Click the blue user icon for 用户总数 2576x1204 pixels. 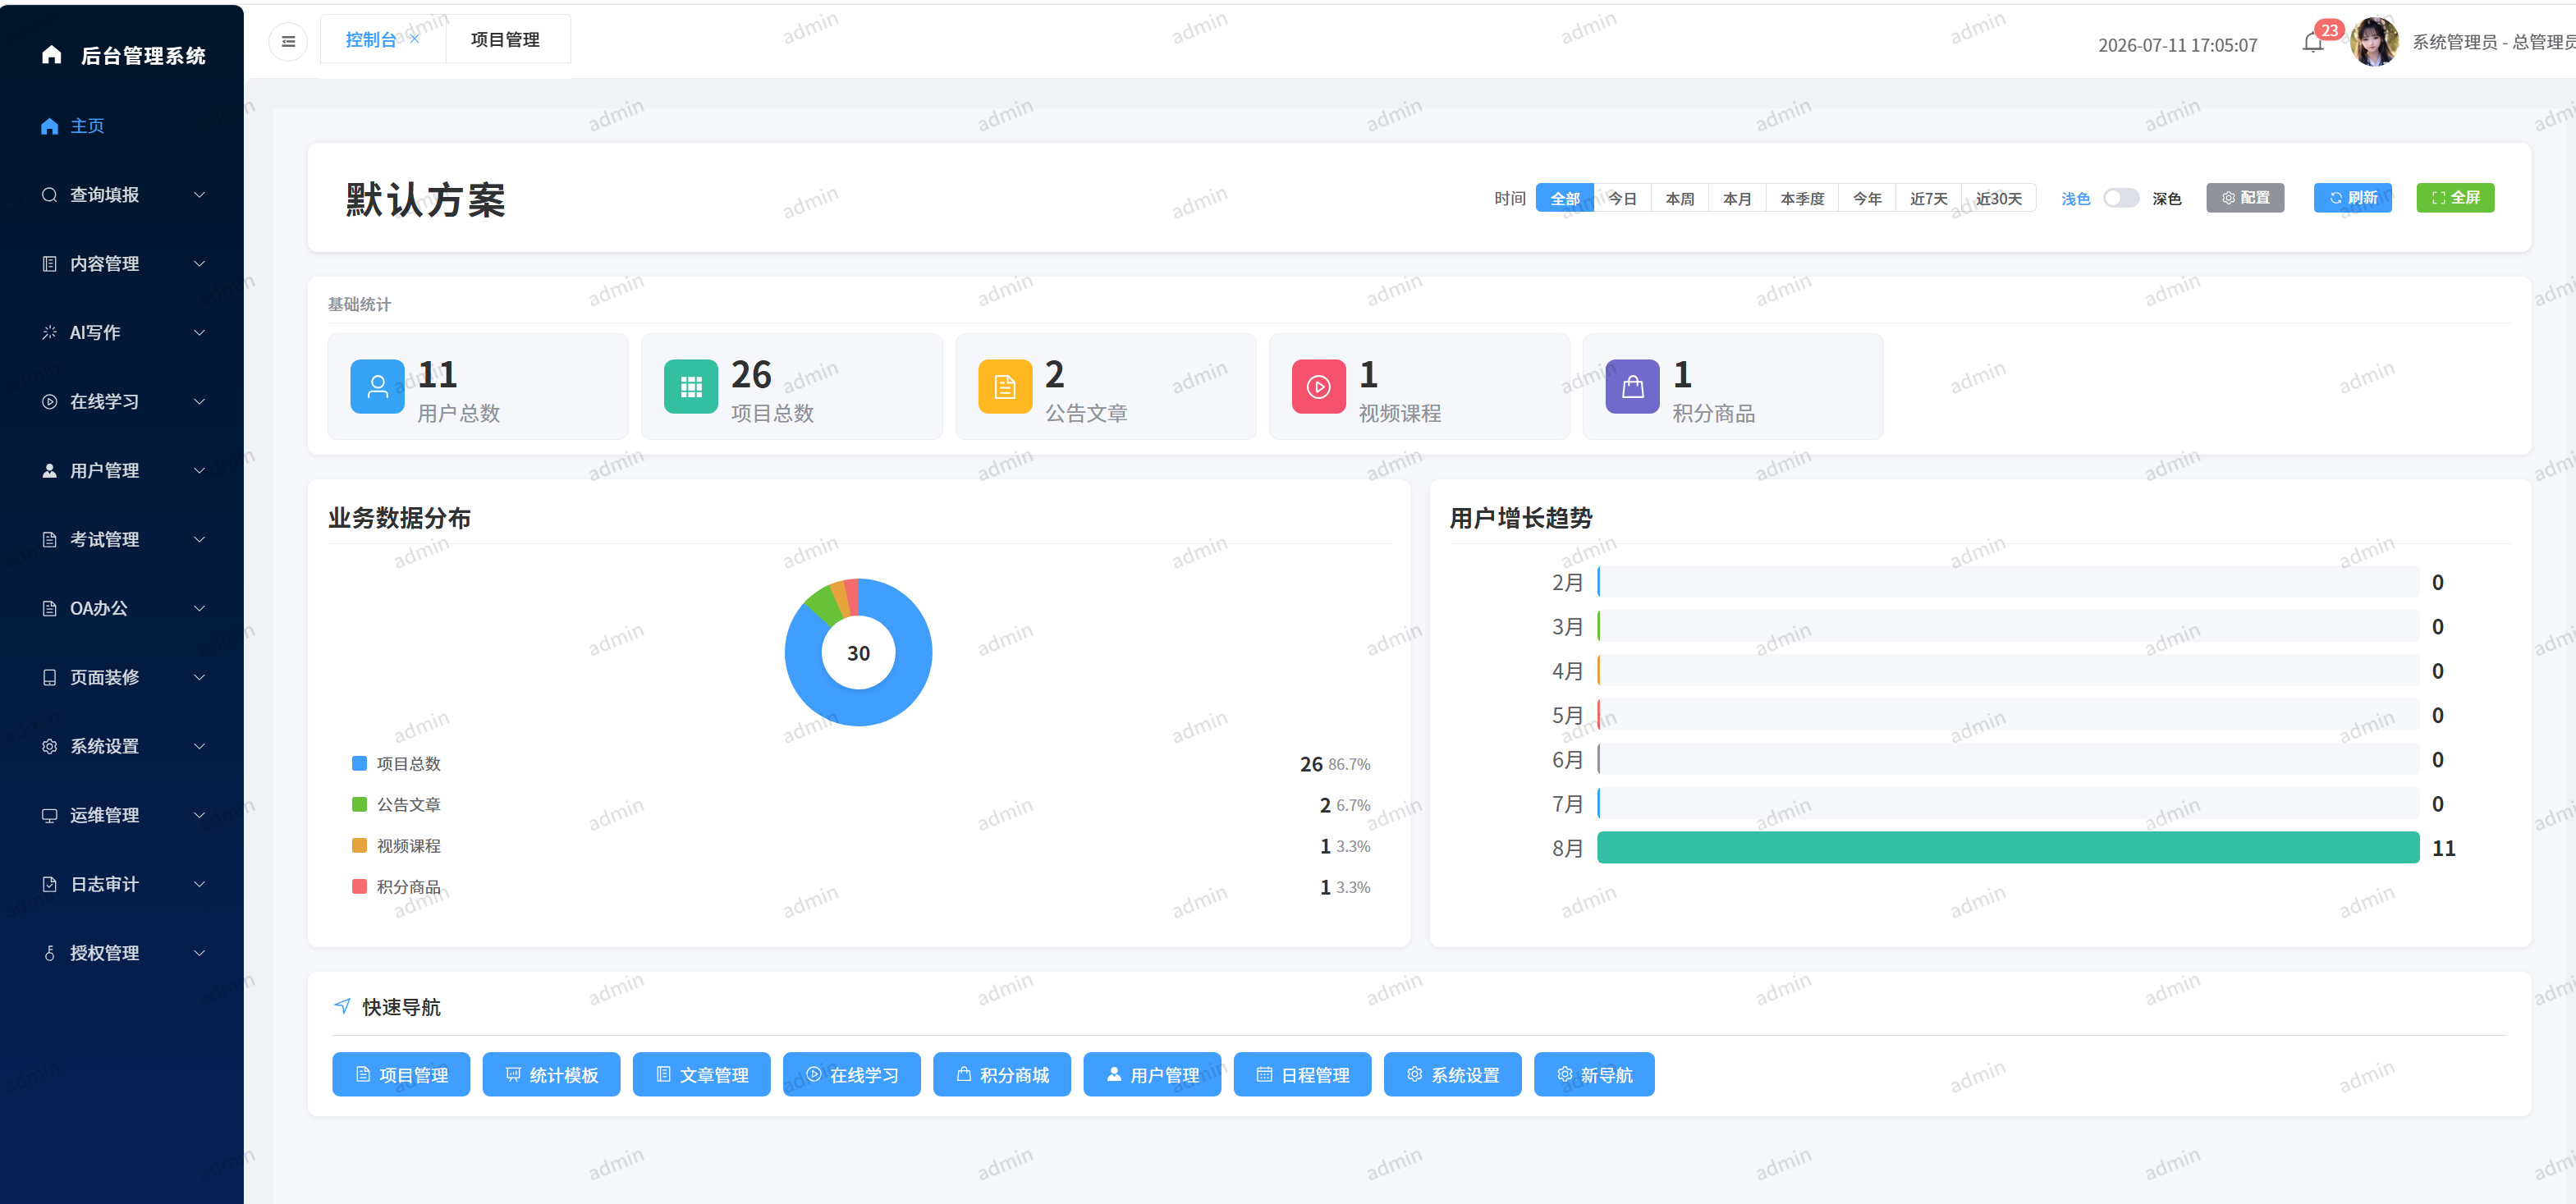click(377, 386)
